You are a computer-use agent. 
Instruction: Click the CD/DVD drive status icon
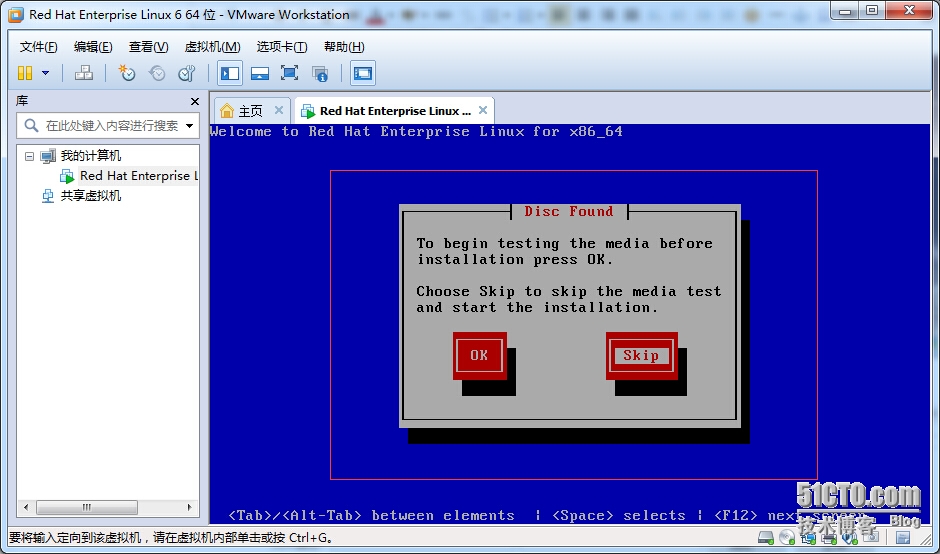[x=787, y=537]
